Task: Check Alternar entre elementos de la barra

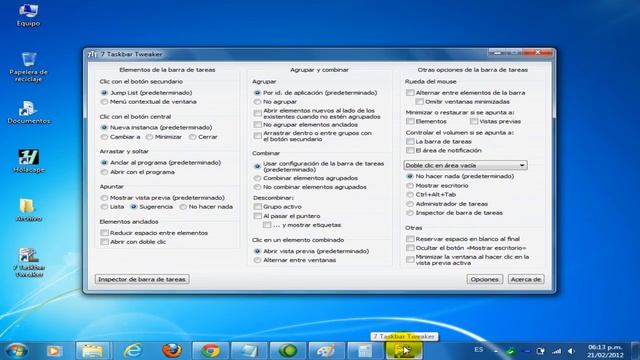Action: 466,93
